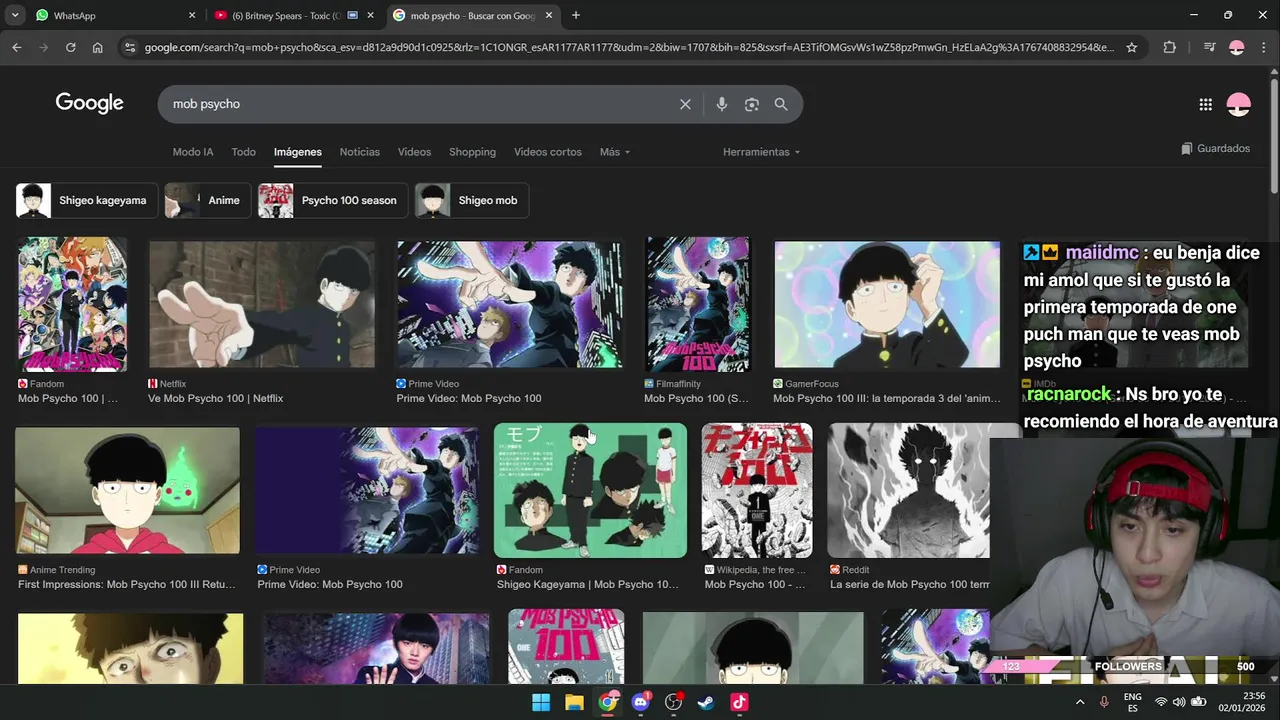This screenshot has width=1280, height=720.
Task: Open the Netflix Mob Psycho 100 thumbnail
Action: pos(262,304)
